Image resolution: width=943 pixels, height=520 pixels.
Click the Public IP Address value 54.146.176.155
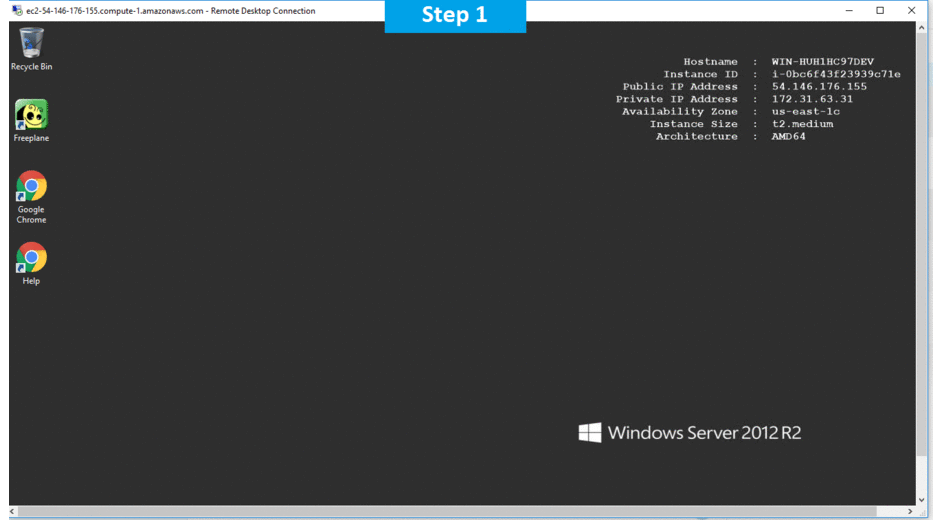pyautogui.click(x=818, y=87)
